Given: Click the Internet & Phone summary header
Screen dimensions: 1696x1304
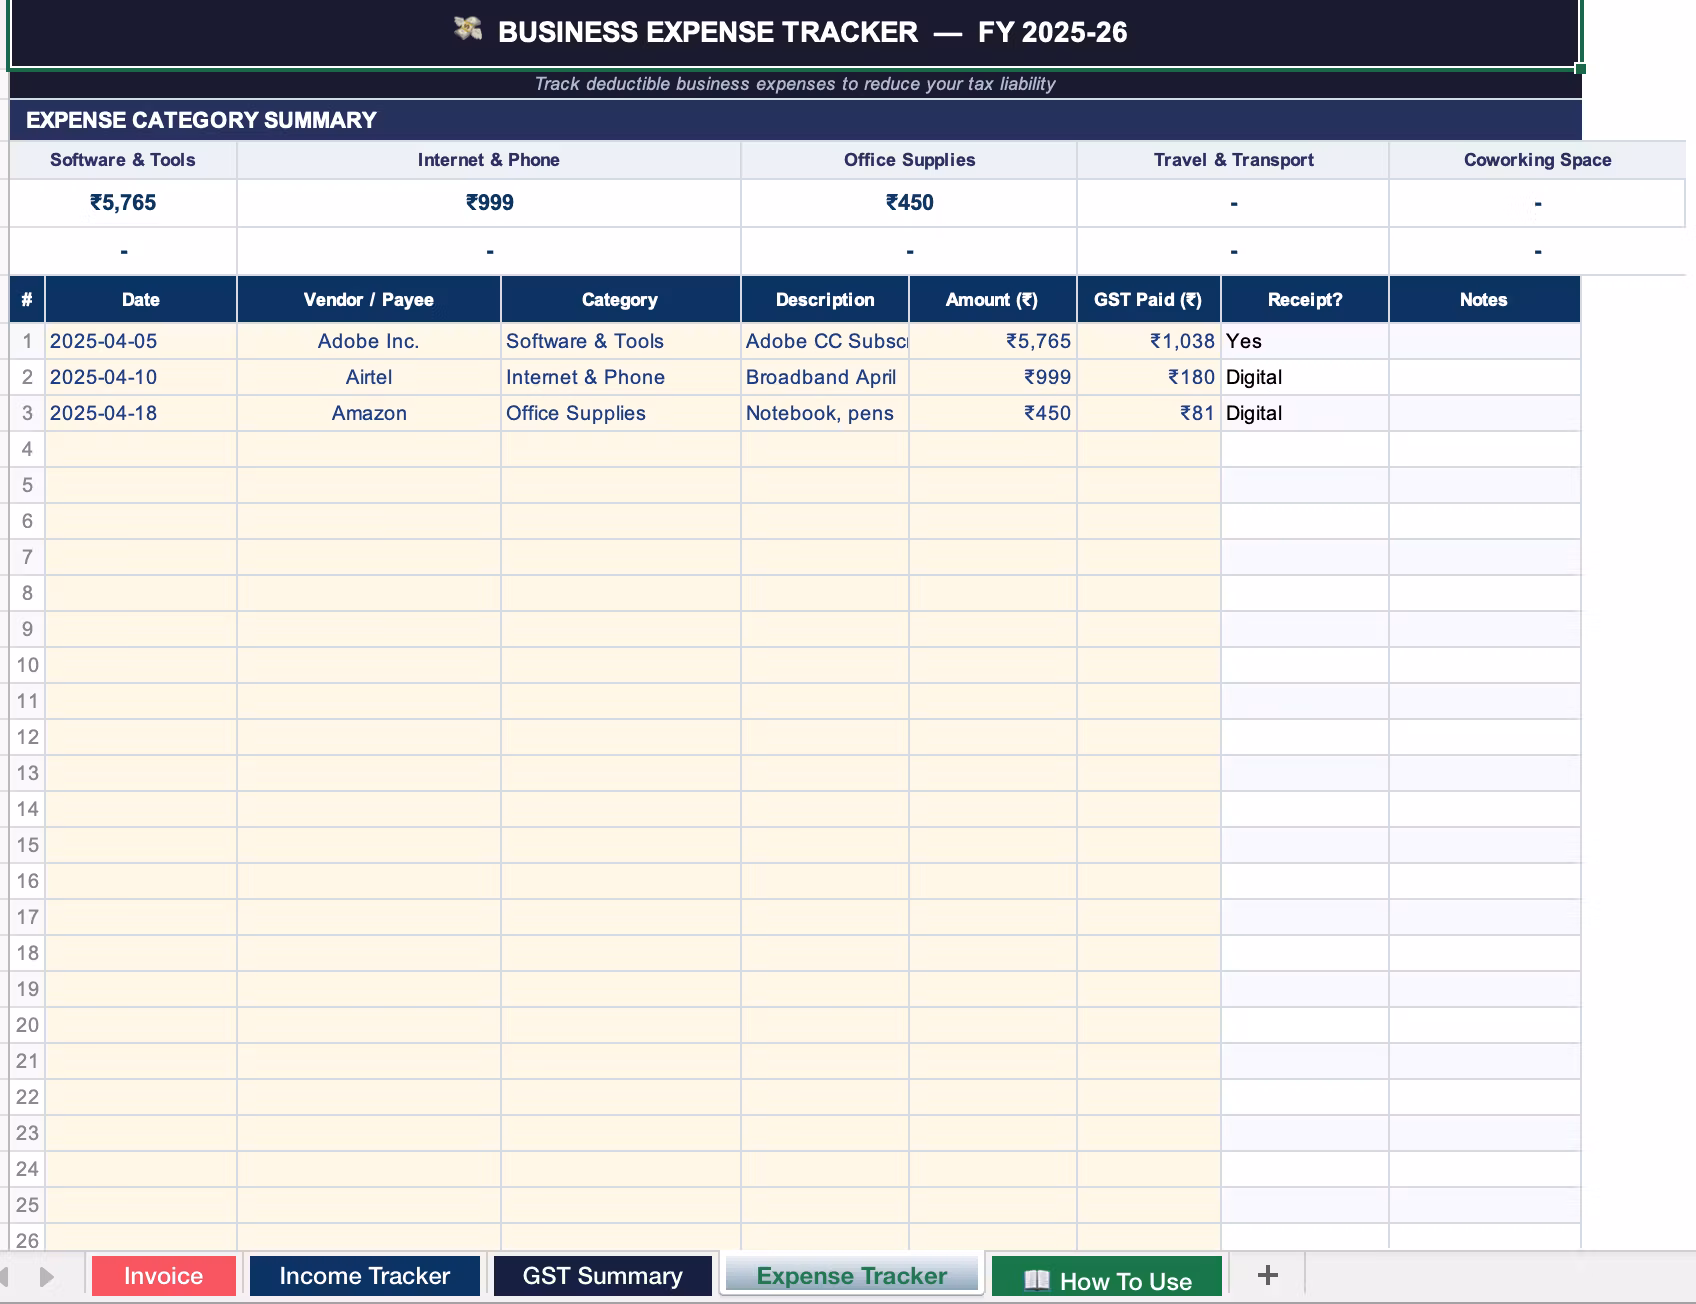Looking at the screenshot, I should point(489,160).
